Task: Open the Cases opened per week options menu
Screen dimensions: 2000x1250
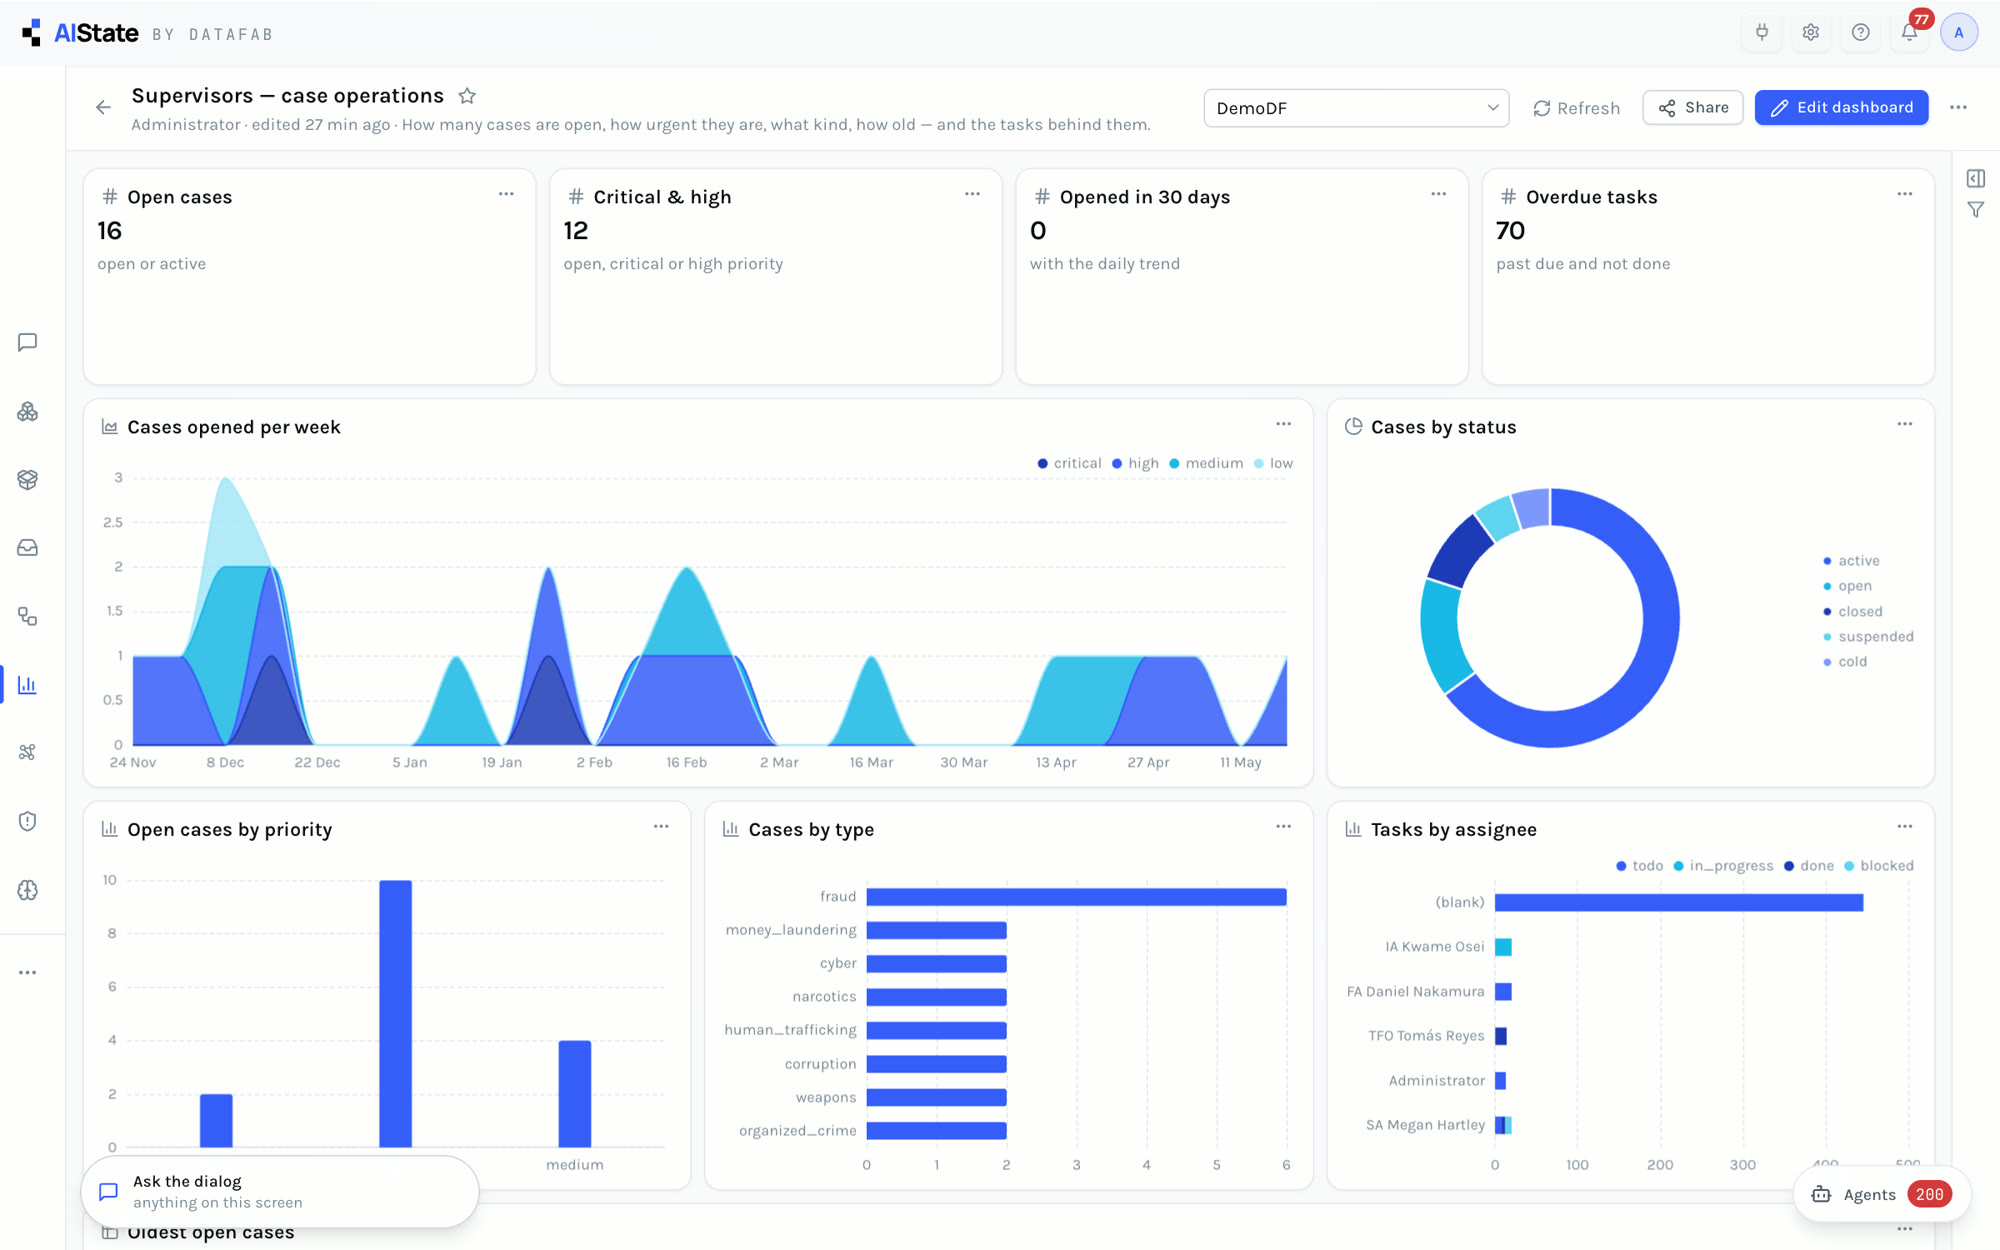Action: (1283, 424)
